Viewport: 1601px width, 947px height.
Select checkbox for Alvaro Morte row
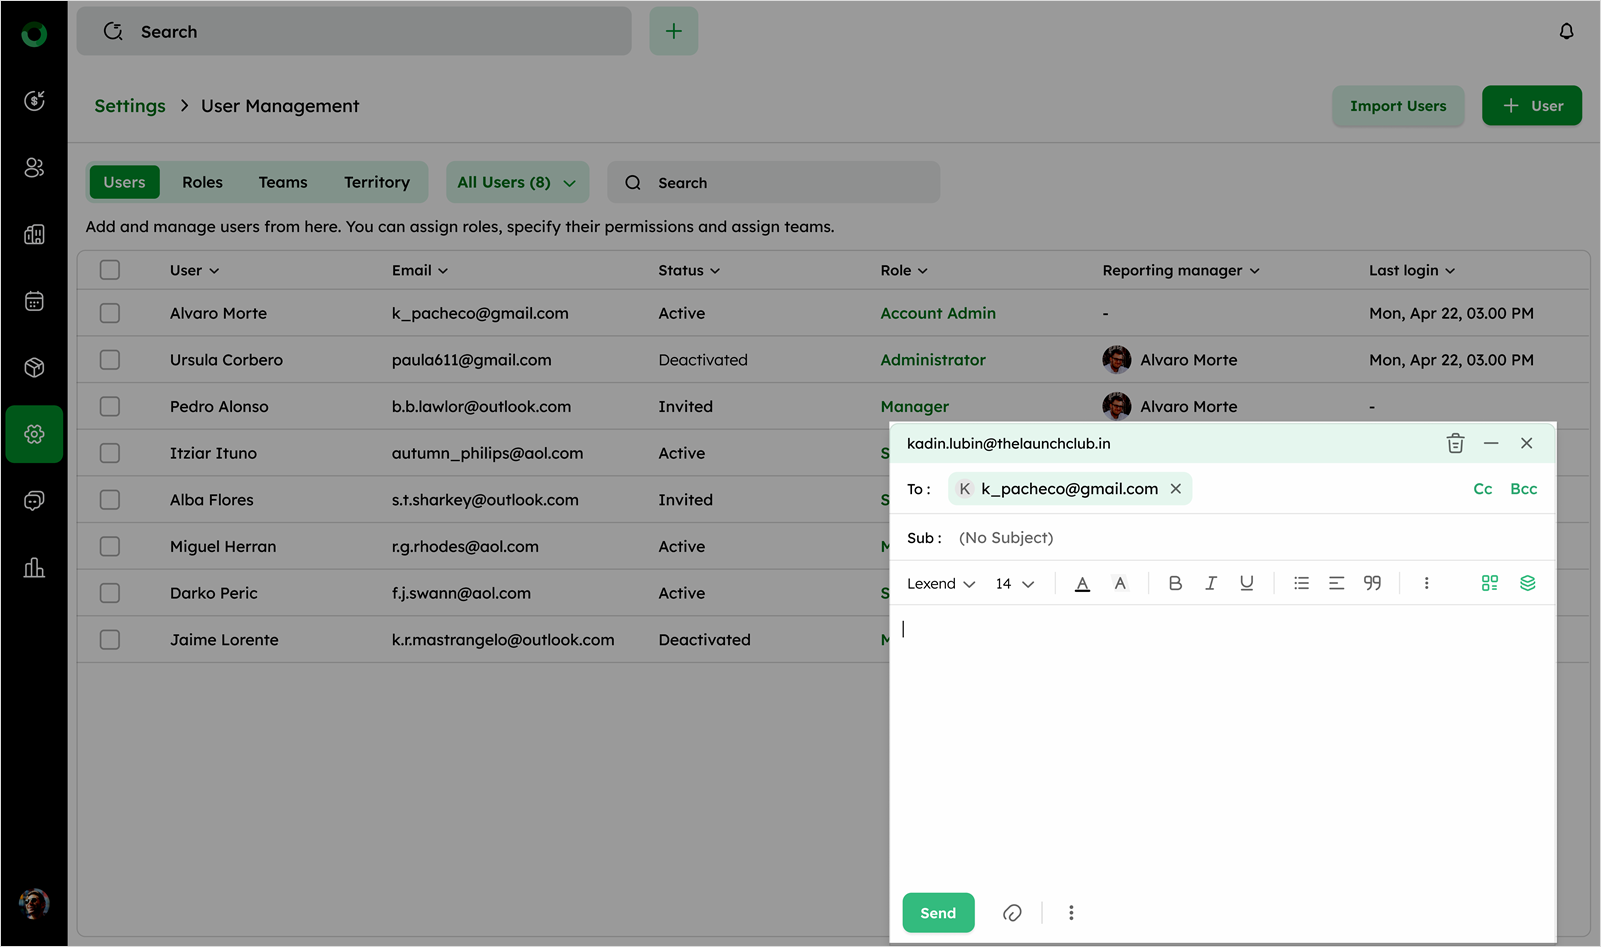(110, 313)
